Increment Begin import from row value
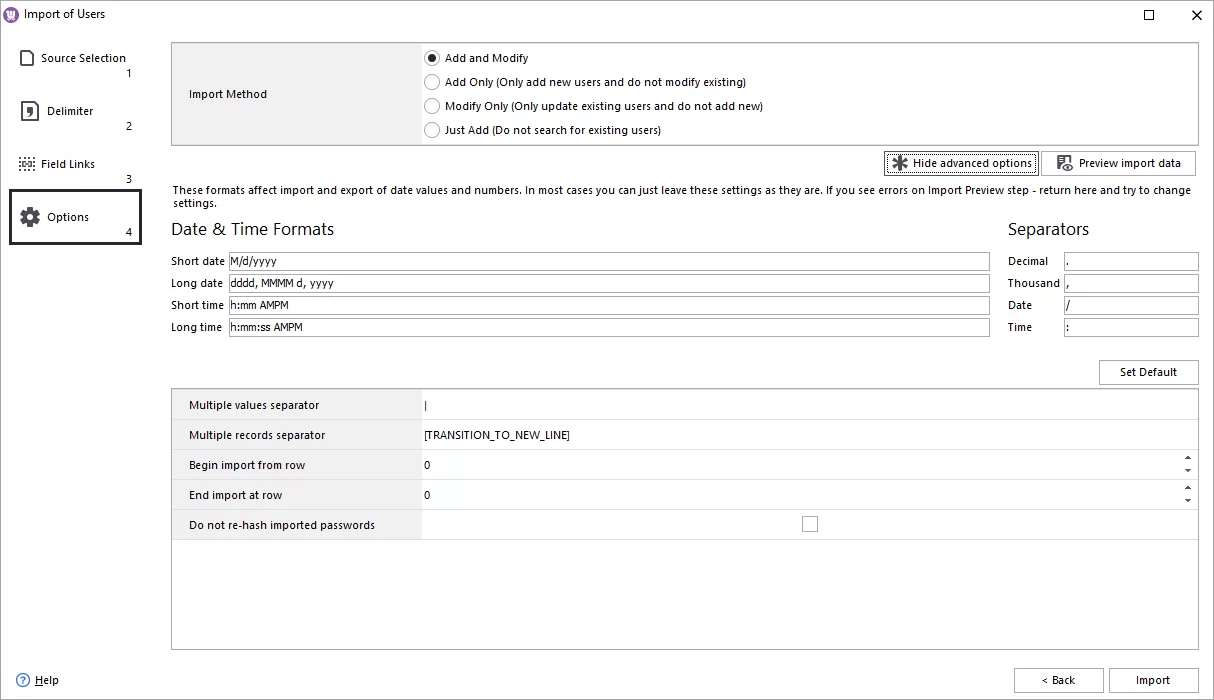 click(1188, 460)
